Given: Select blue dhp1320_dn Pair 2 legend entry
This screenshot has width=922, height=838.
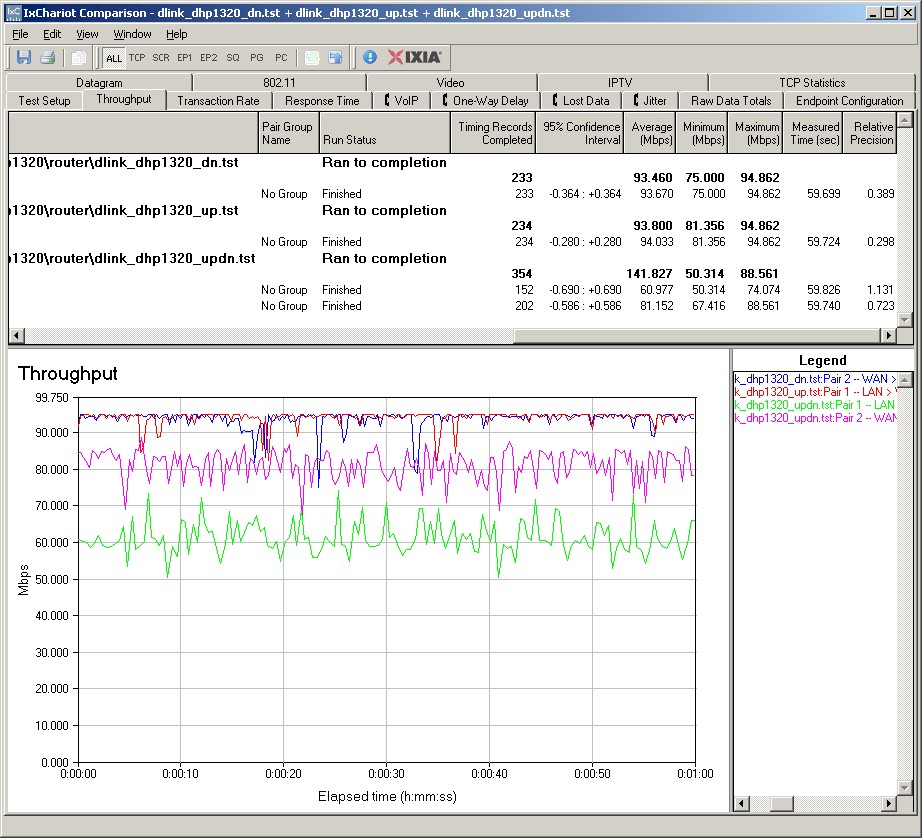Looking at the screenshot, I should (x=815, y=379).
